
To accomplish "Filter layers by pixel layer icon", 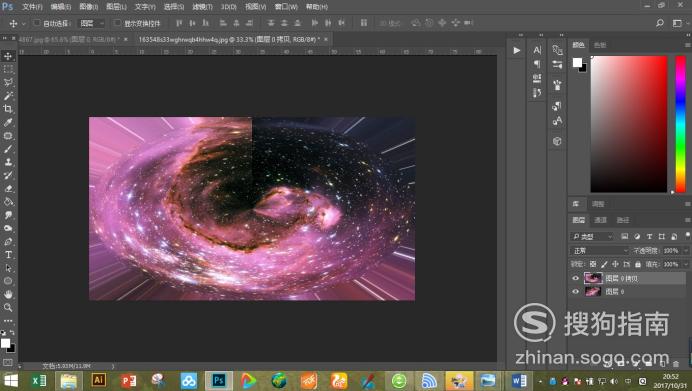I will click(624, 237).
